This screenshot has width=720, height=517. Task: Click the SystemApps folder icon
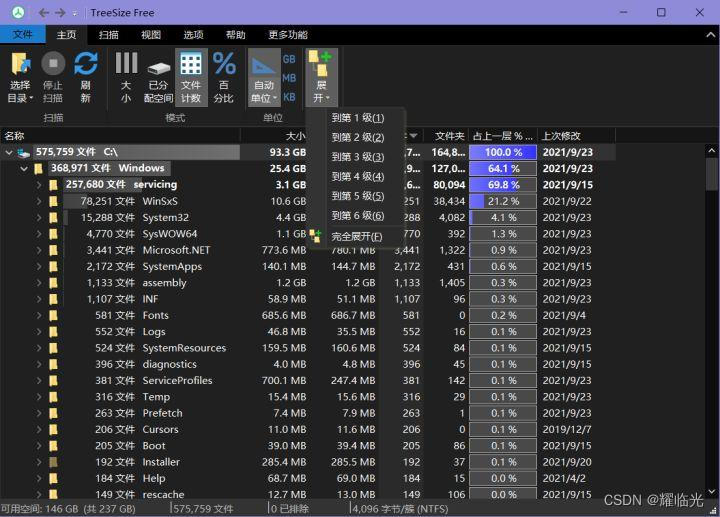[53, 266]
